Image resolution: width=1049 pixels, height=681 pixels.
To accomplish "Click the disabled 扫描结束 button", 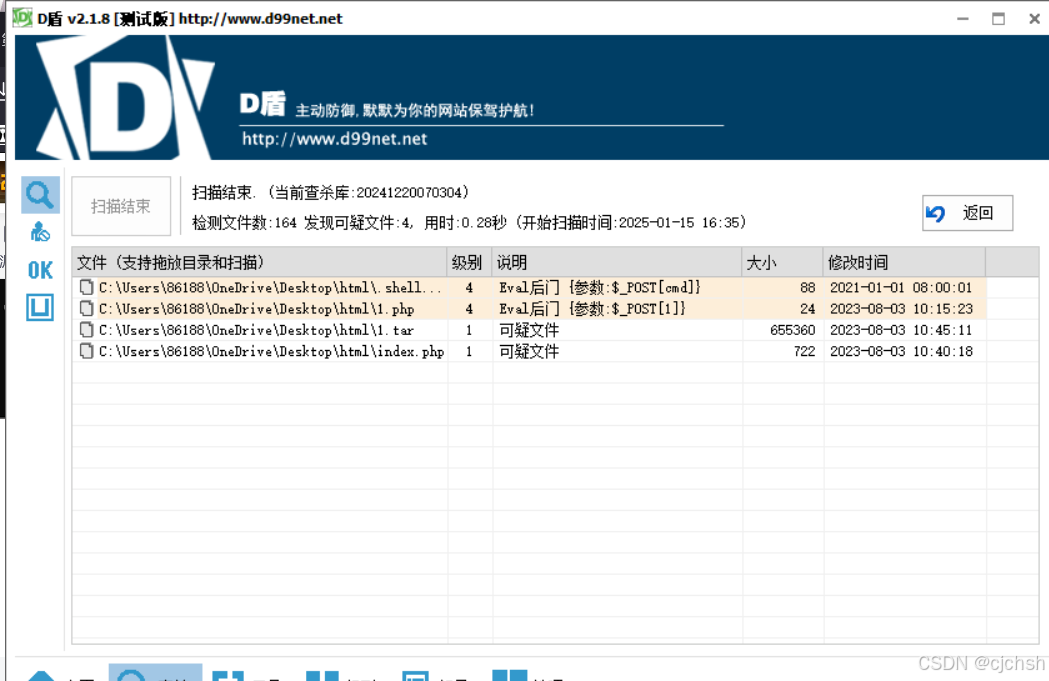I will [x=121, y=206].
